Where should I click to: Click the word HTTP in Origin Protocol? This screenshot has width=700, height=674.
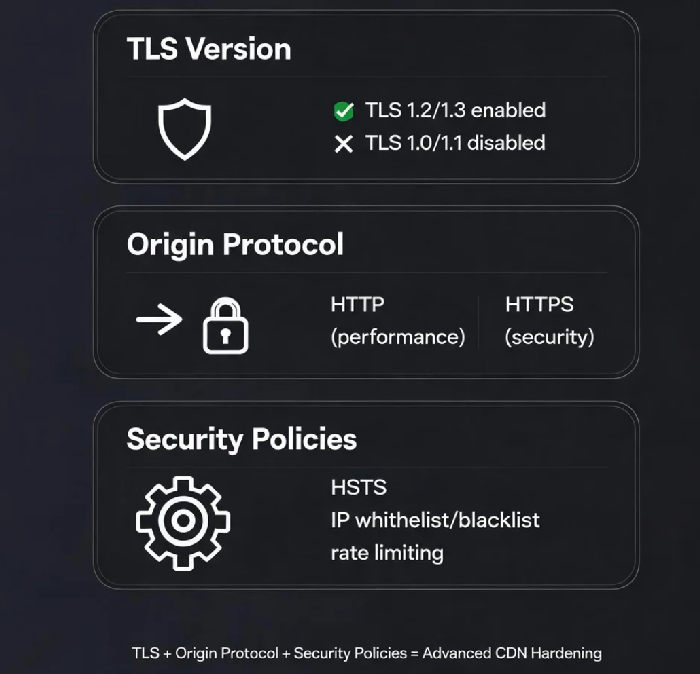tap(357, 304)
